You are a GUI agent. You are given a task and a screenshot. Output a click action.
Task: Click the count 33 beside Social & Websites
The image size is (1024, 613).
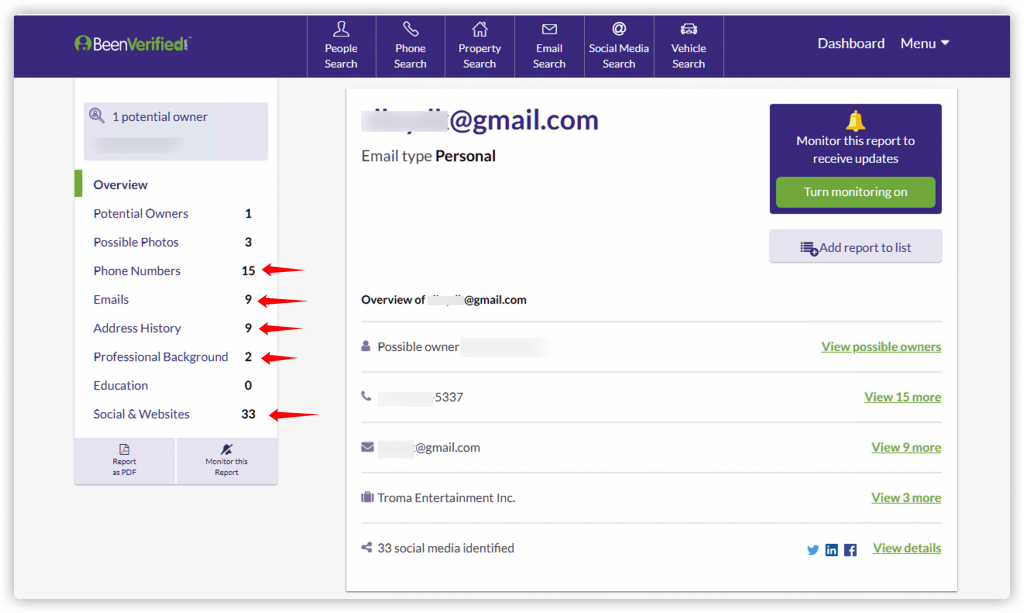(x=248, y=415)
